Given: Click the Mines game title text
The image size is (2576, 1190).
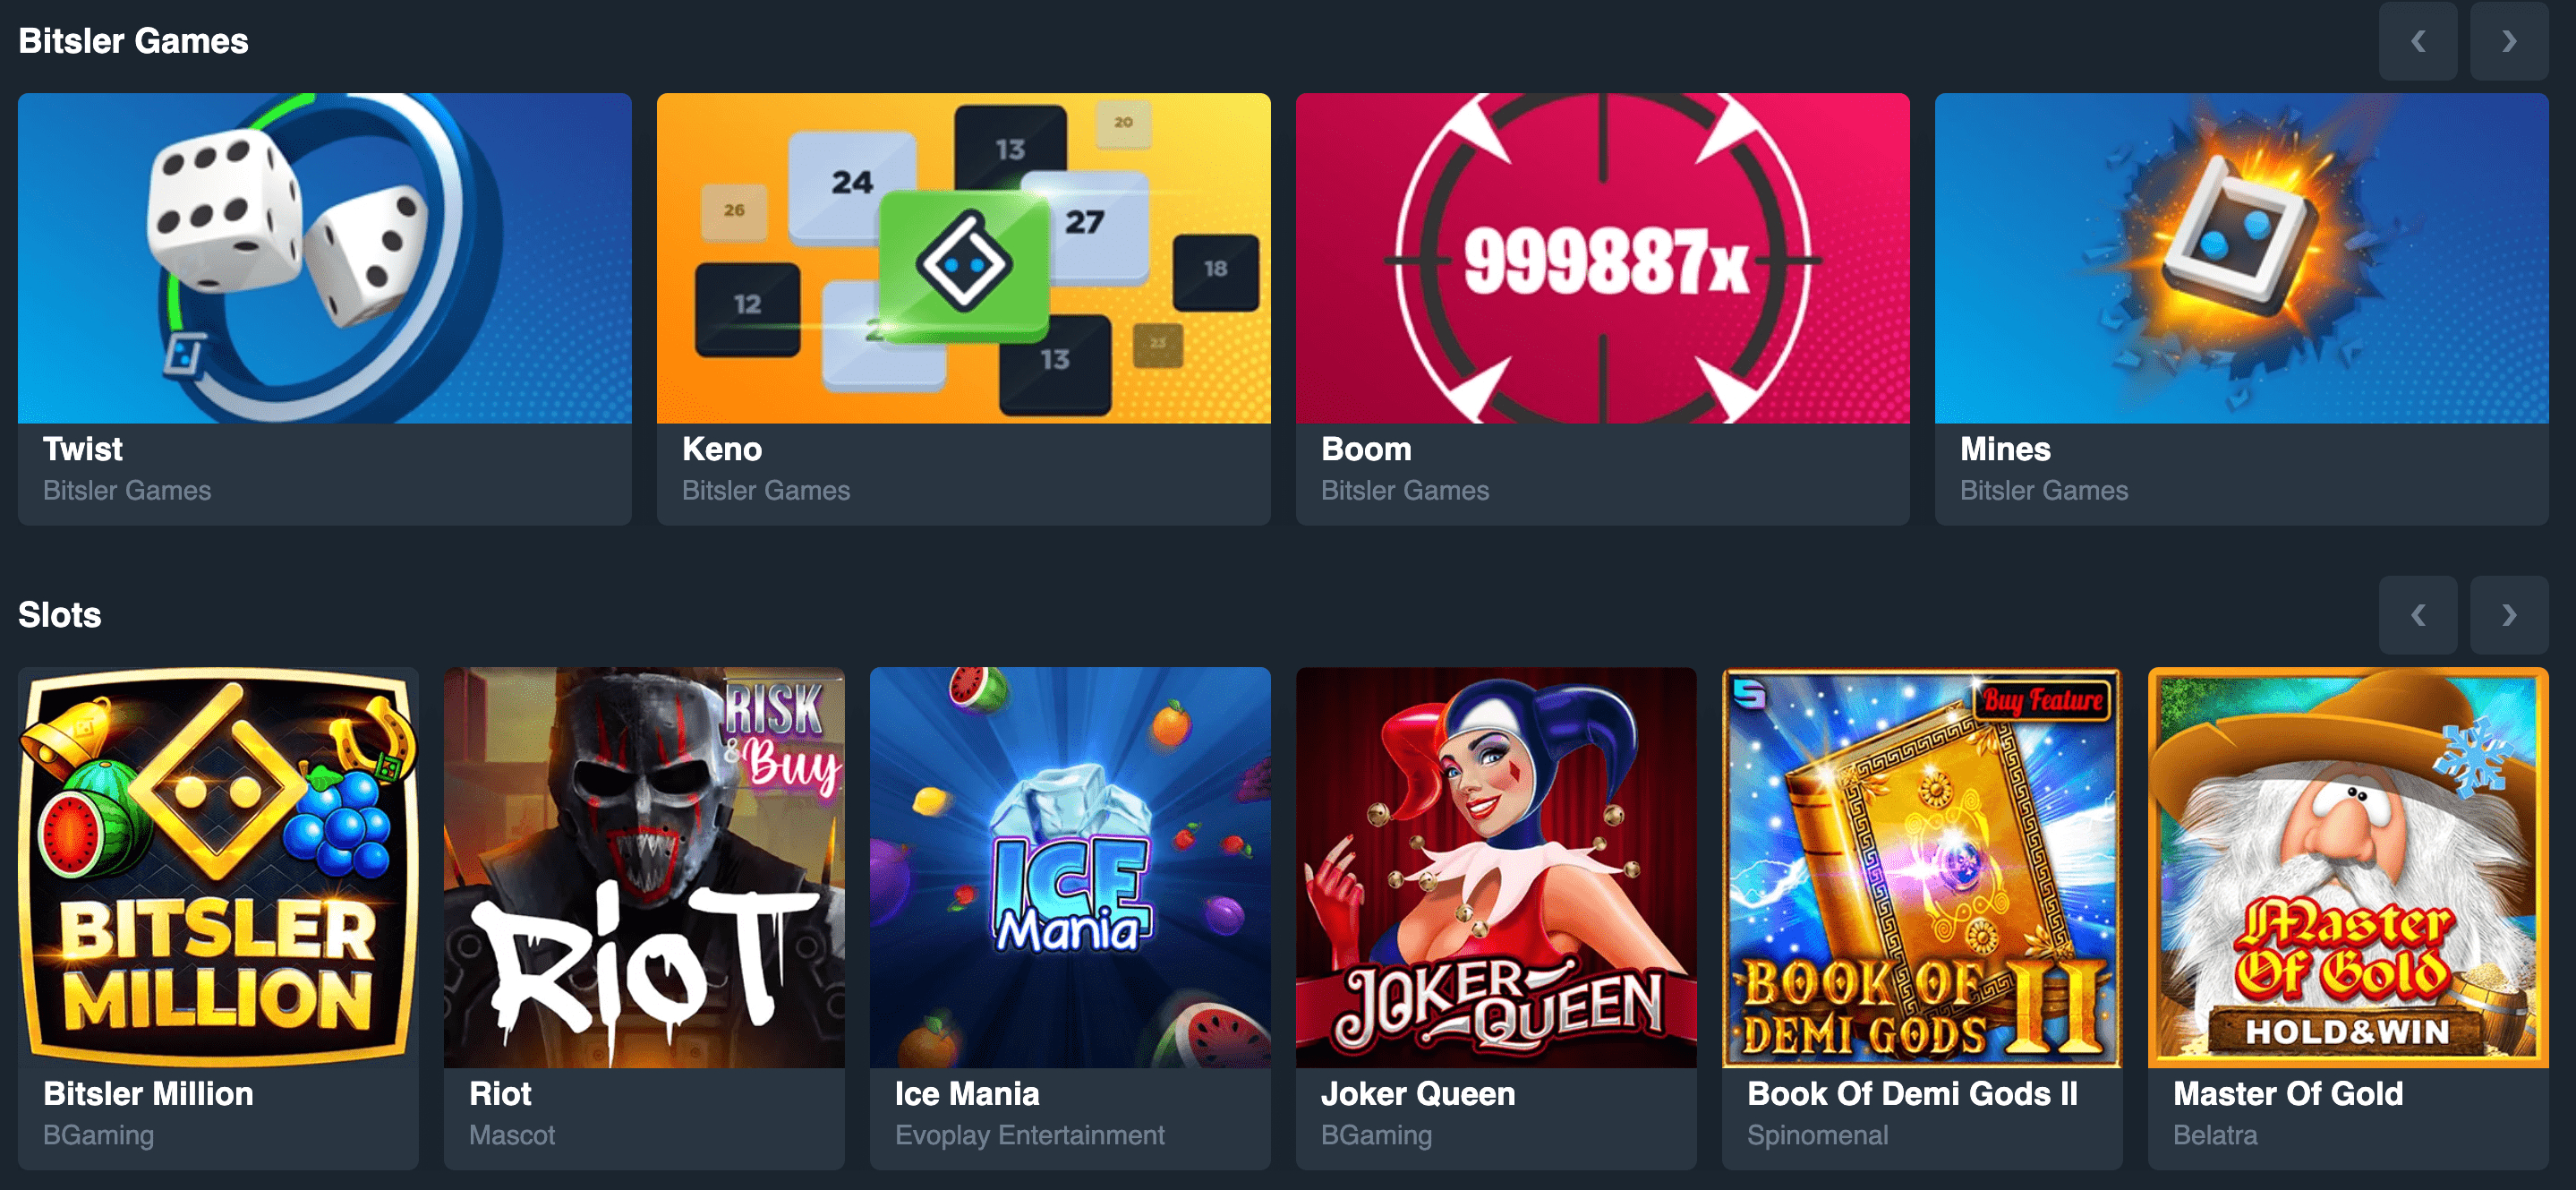Looking at the screenshot, I should pos(2005,449).
